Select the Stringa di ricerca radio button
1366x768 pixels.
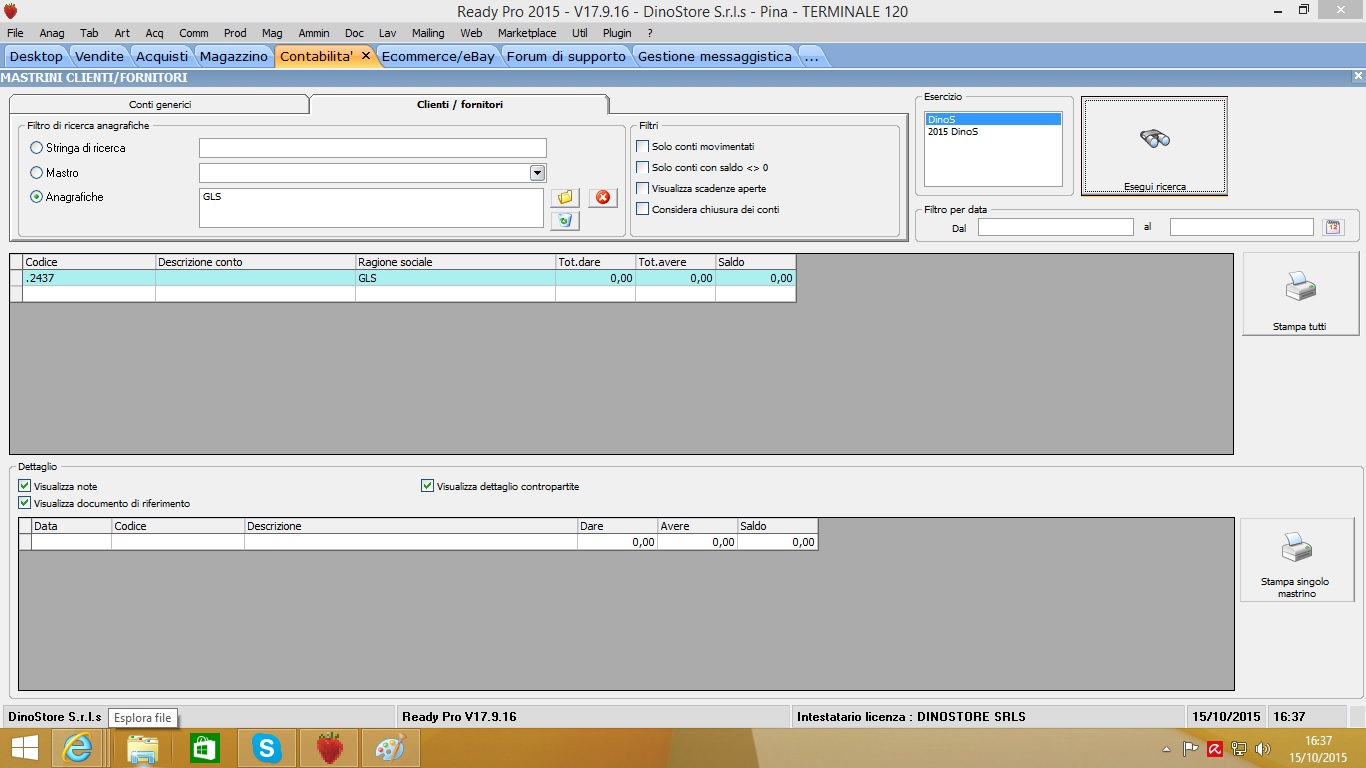point(37,148)
